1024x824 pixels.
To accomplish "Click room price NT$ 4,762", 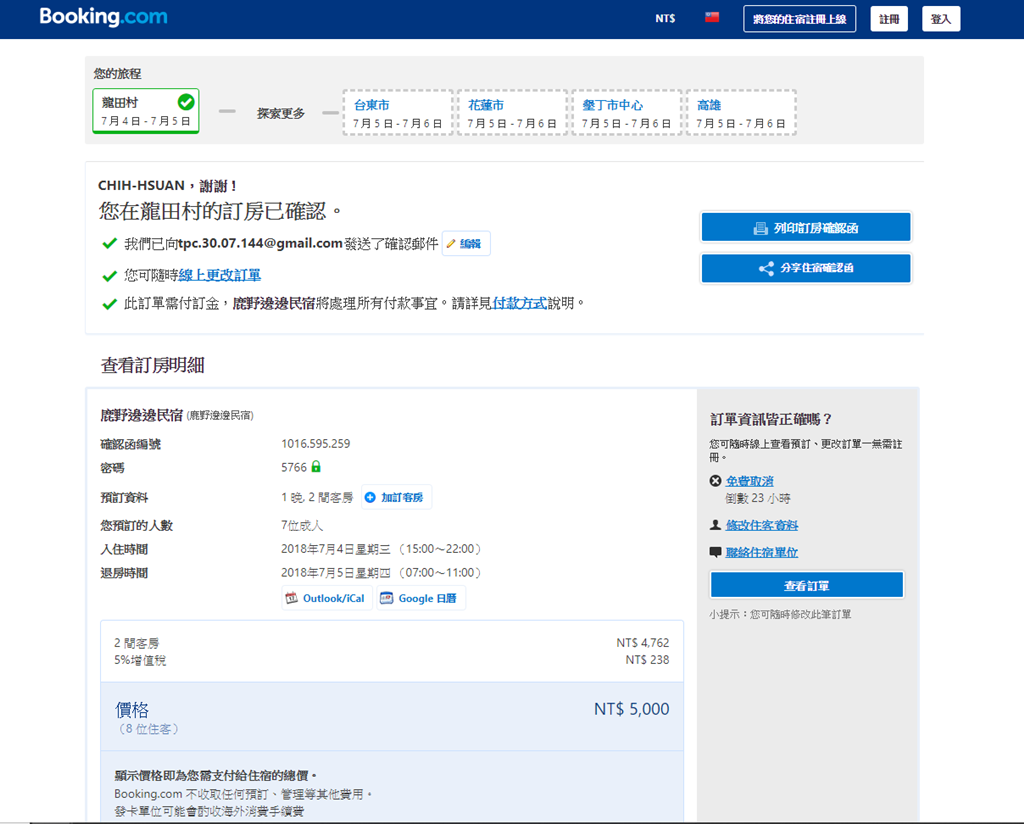I will 643,643.
